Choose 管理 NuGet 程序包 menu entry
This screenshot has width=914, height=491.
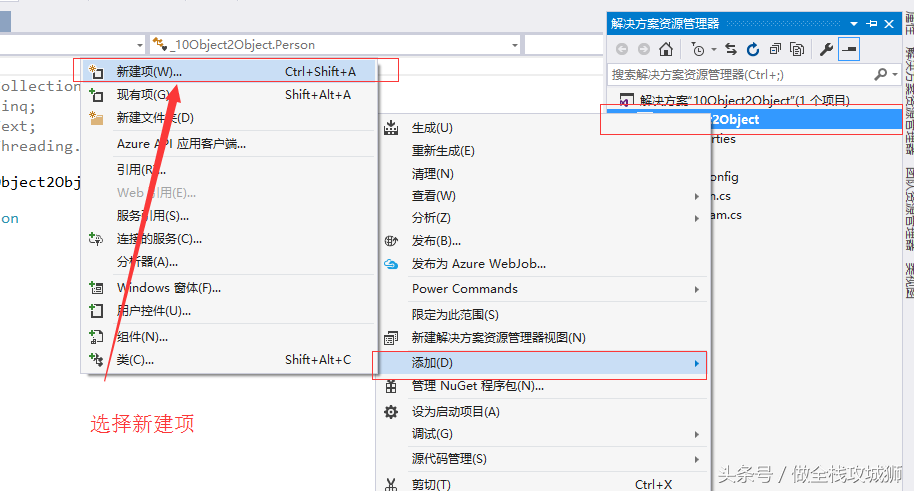542,386
